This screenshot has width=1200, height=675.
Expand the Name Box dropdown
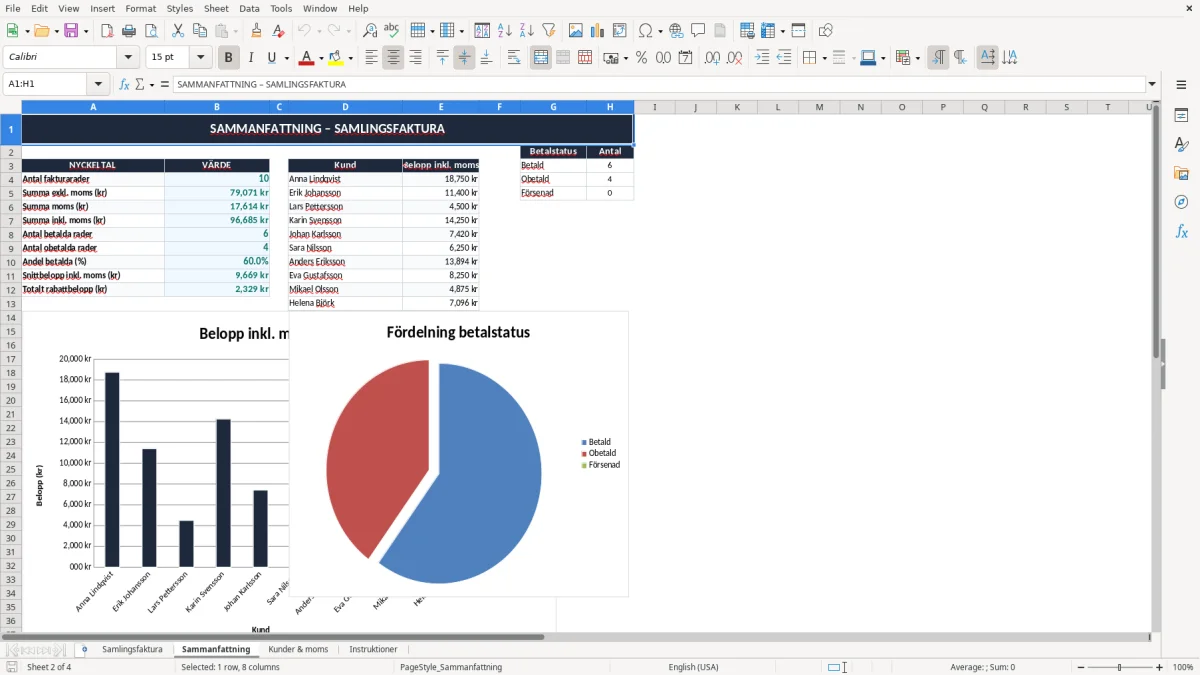click(x=98, y=84)
